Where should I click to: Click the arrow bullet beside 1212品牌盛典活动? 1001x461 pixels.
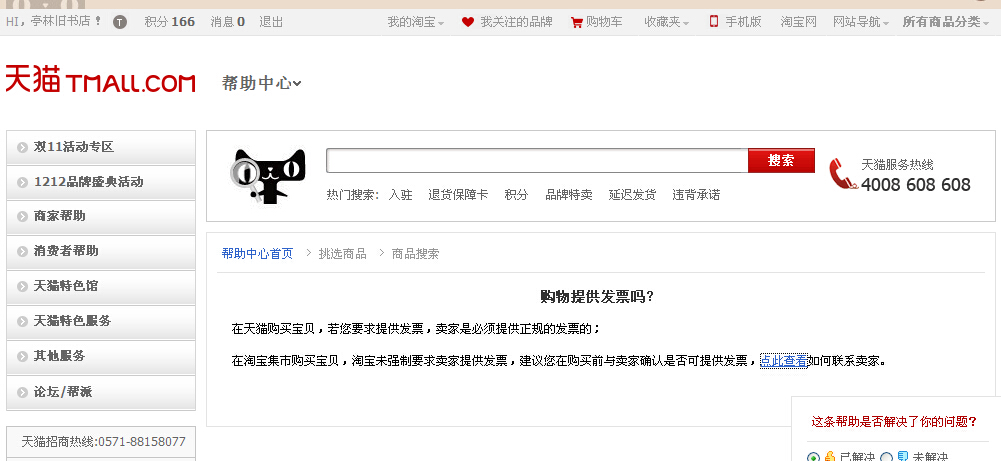tap(23, 183)
